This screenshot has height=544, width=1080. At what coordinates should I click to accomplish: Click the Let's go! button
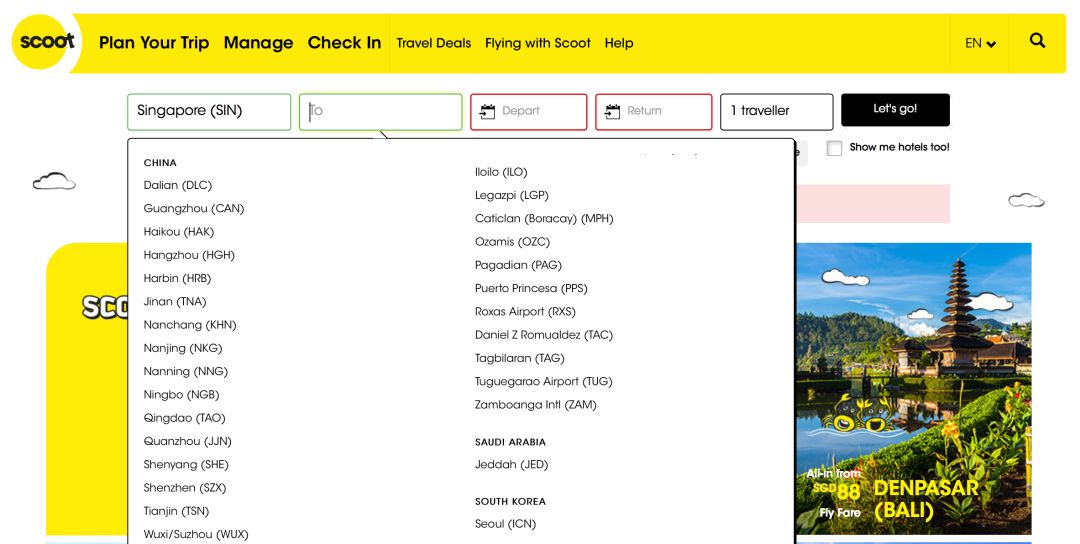pos(895,110)
